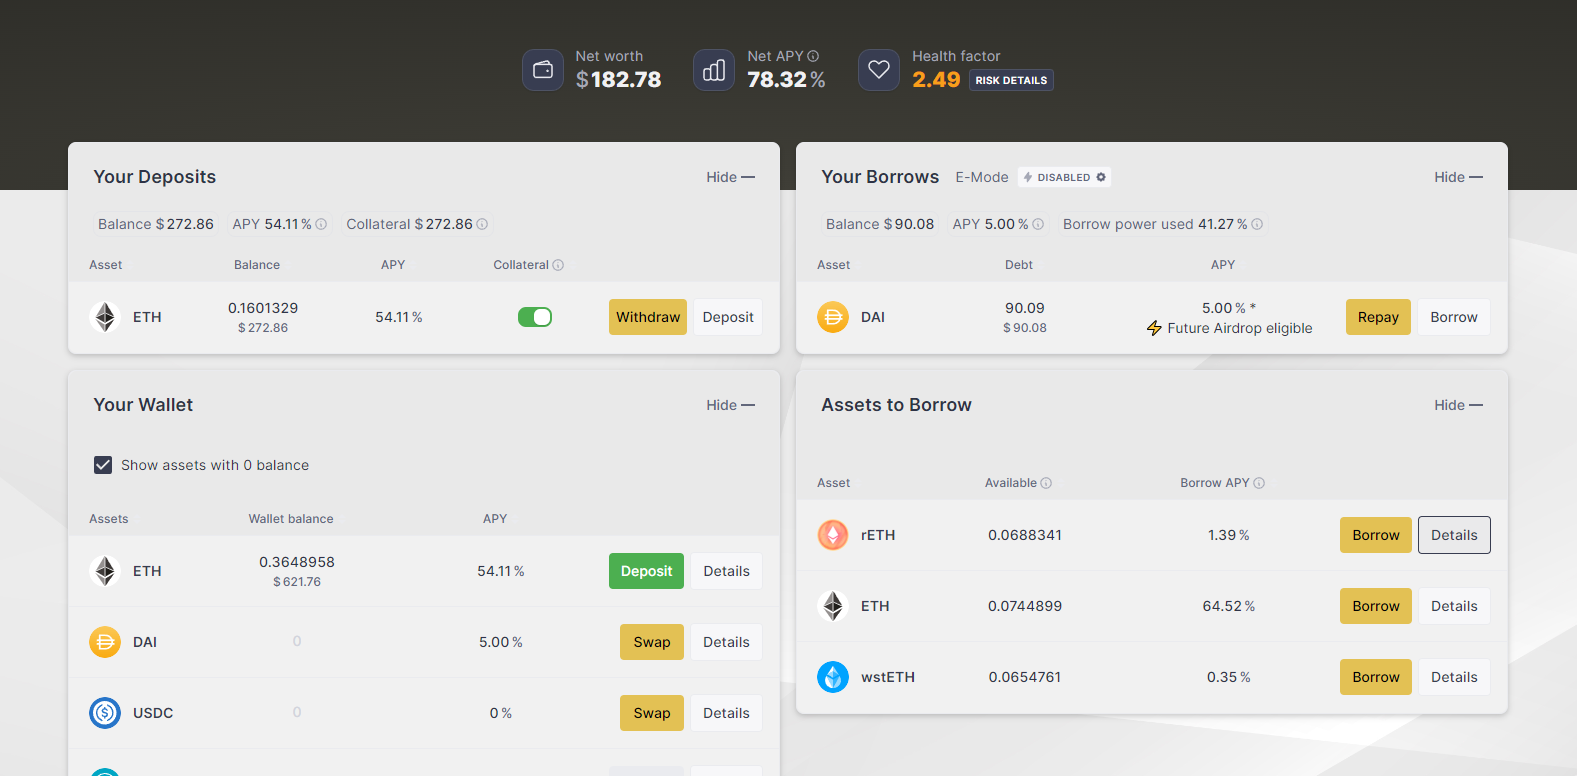Click health factor value 2.49
1577x776 pixels.
pyautogui.click(x=936, y=80)
